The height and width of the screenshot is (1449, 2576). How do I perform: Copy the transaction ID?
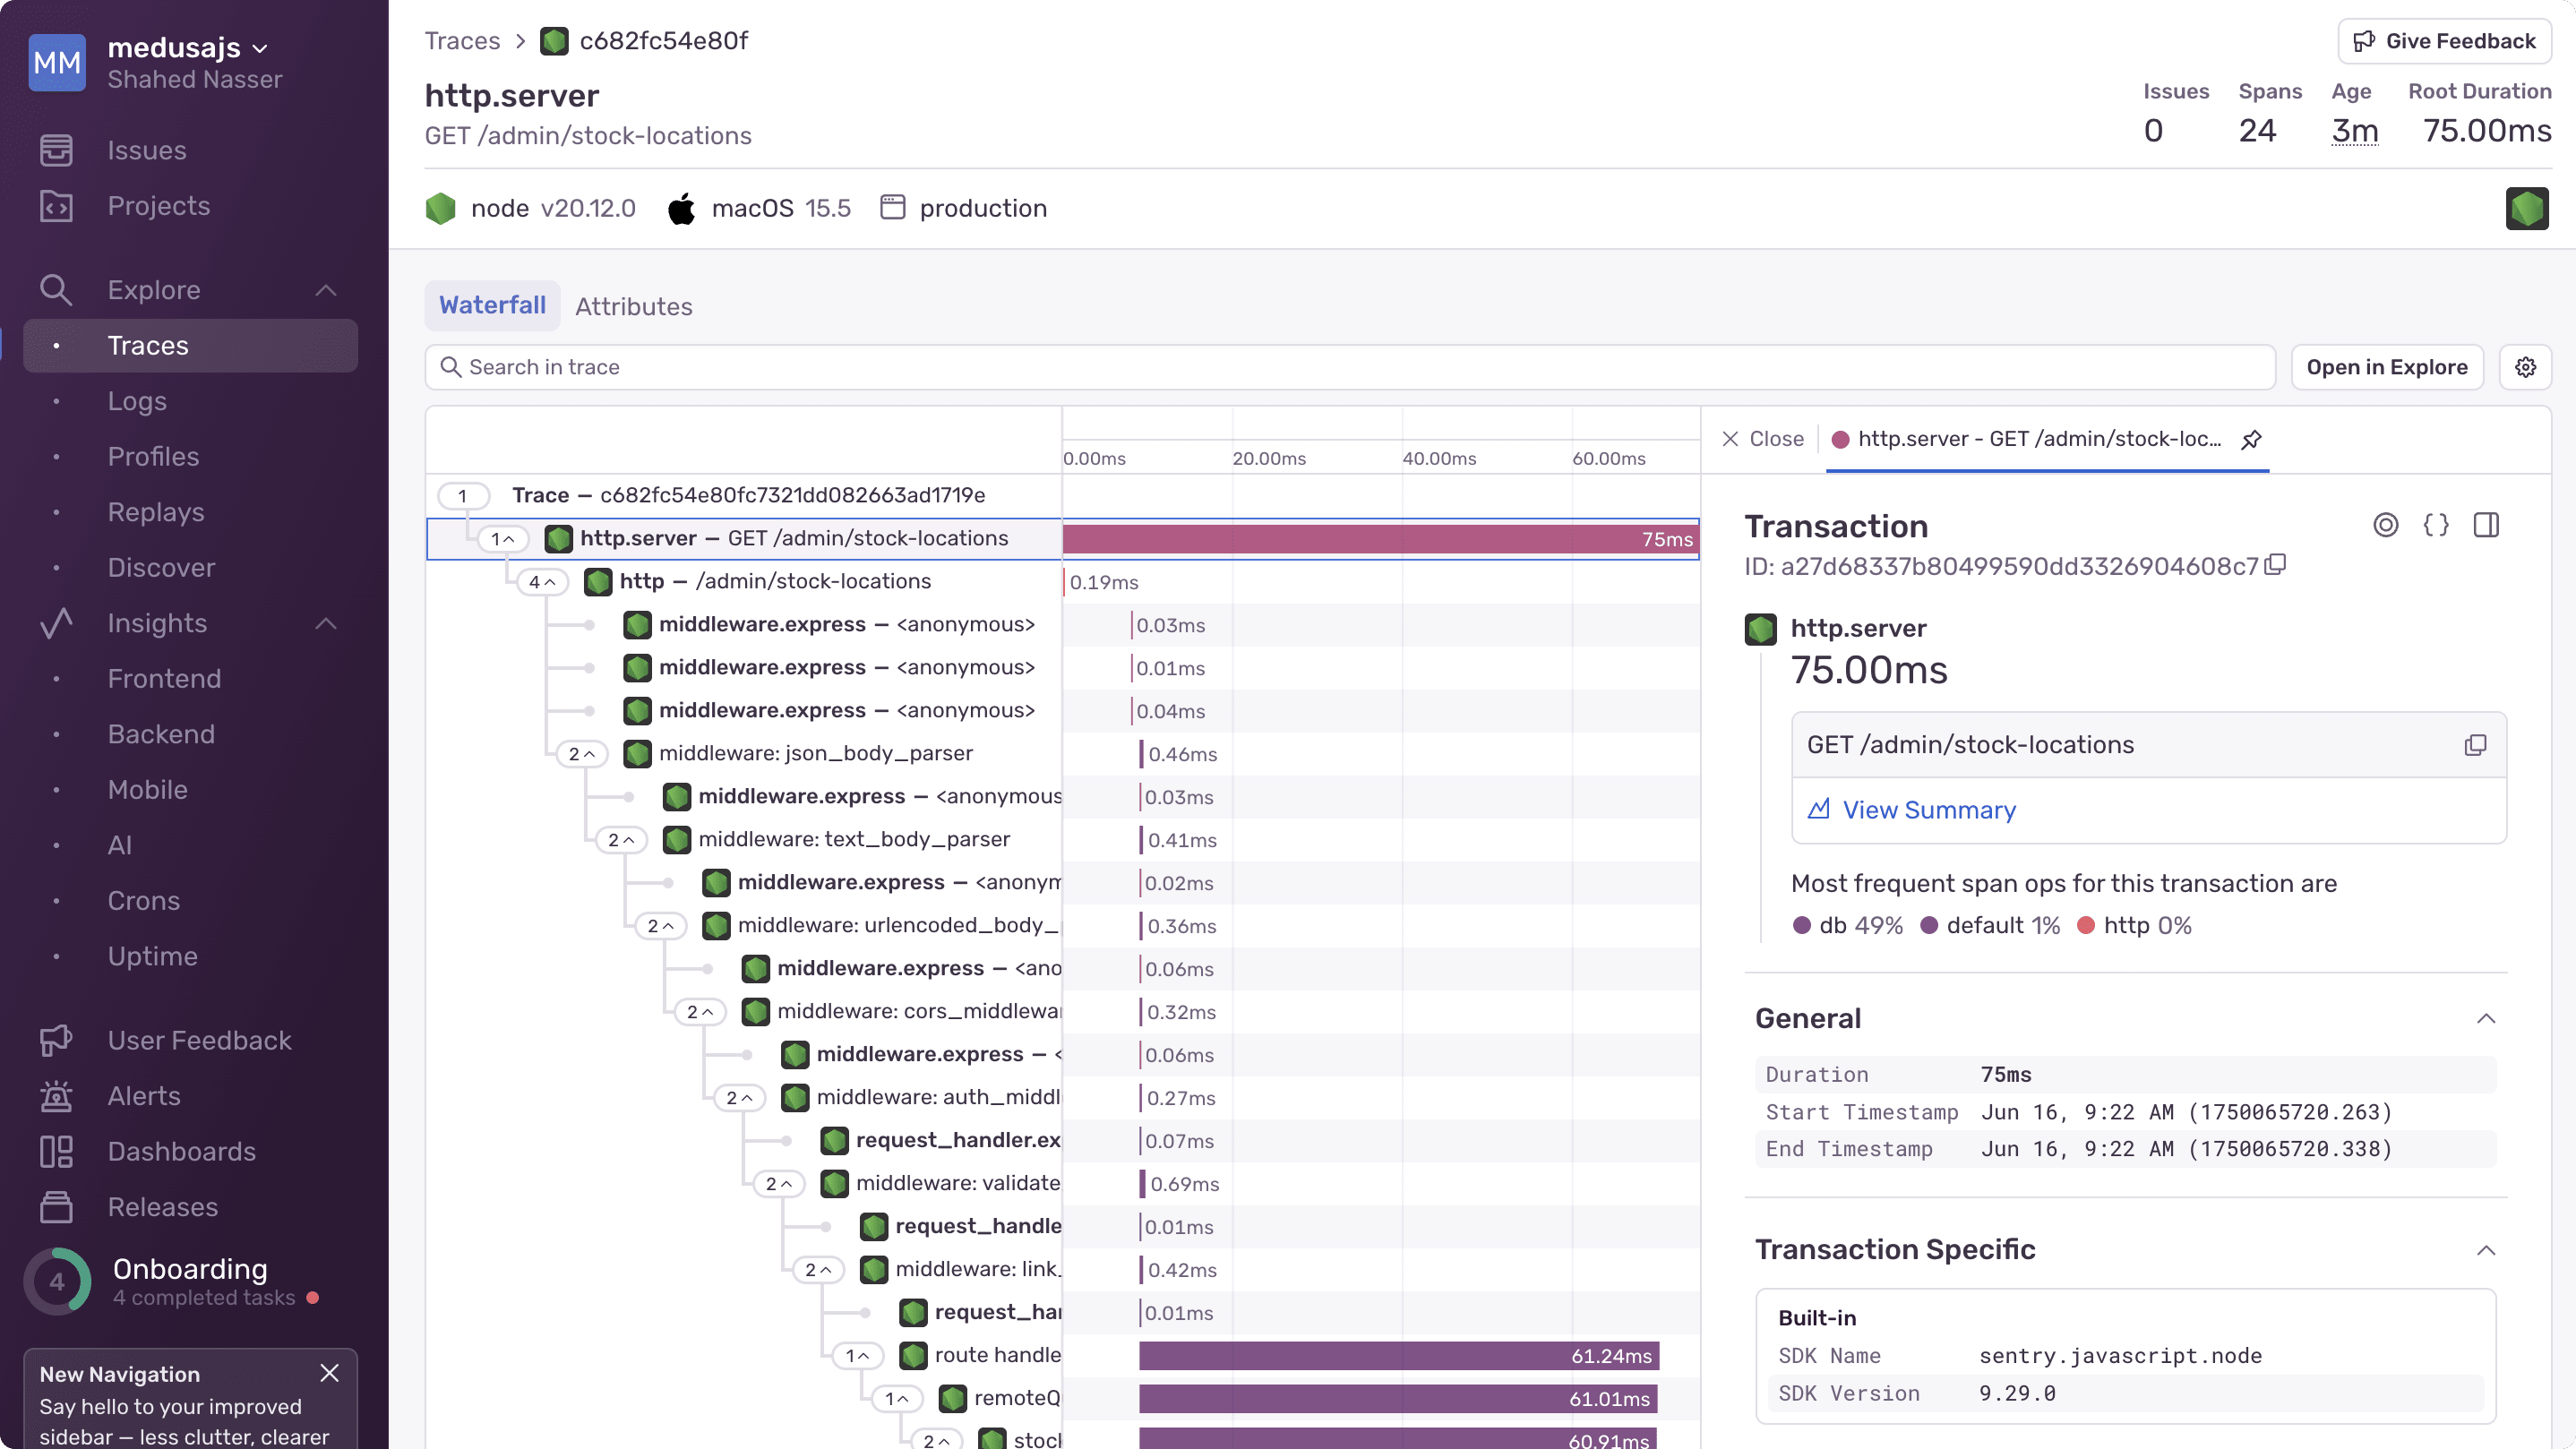2276,565
